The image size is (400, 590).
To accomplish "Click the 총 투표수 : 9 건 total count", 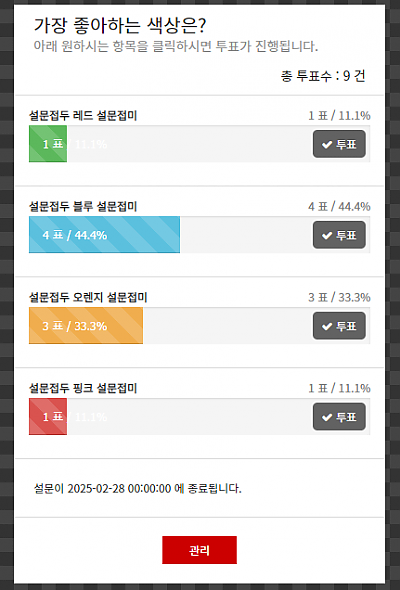I will click(323, 76).
